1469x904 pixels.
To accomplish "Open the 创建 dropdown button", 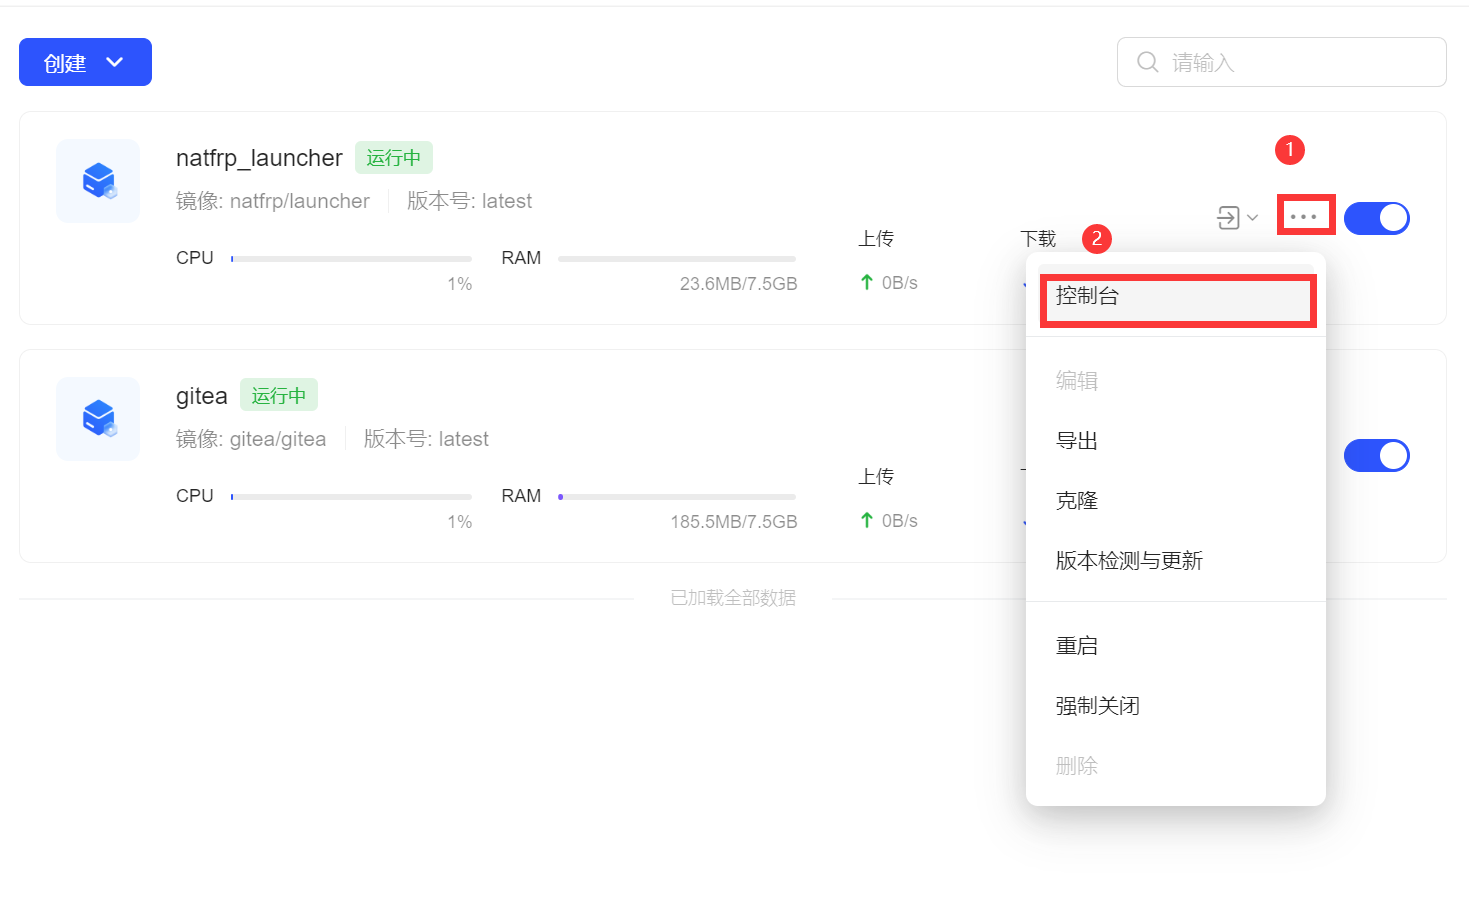I will [x=85, y=62].
